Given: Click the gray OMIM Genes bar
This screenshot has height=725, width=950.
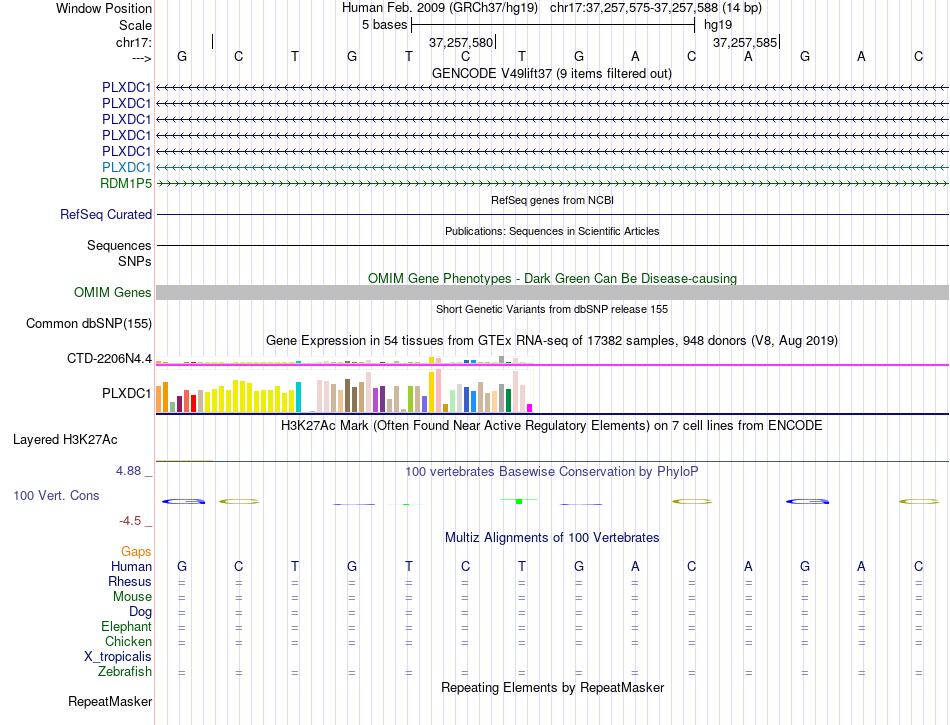Looking at the screenshot, I should [553, 293].
